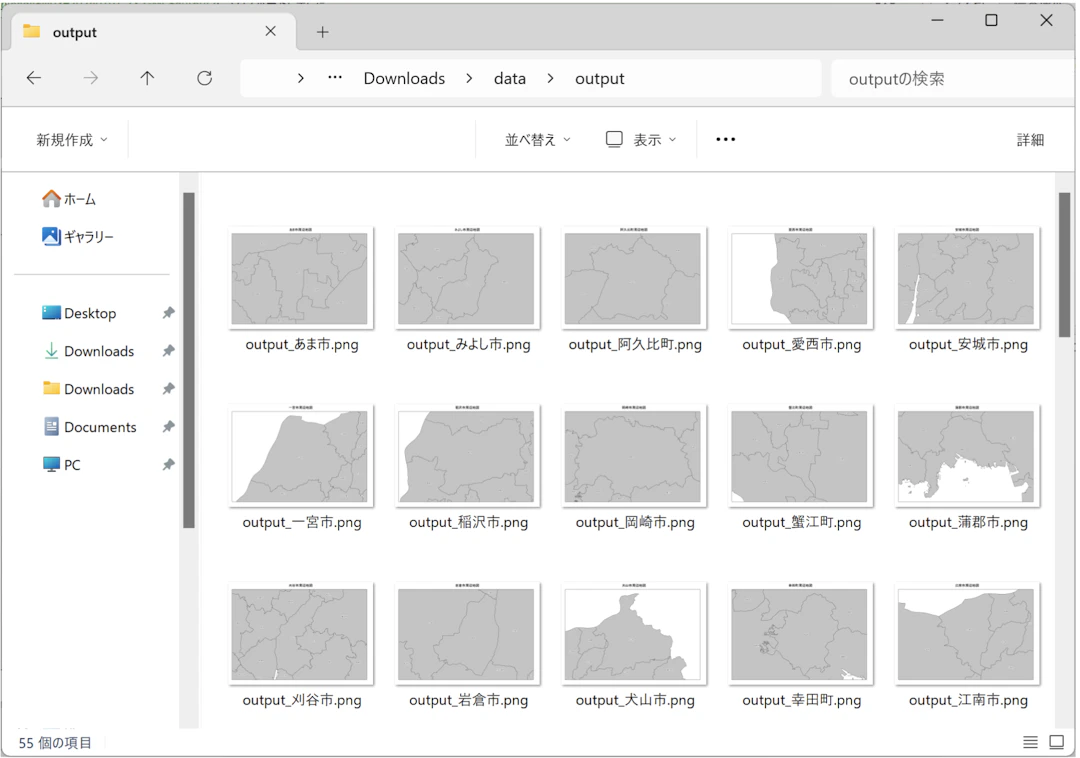This screenshot has height=758, width=1080.
Task: Toggle pin beside PC item
Action: [x=168, y=465]
